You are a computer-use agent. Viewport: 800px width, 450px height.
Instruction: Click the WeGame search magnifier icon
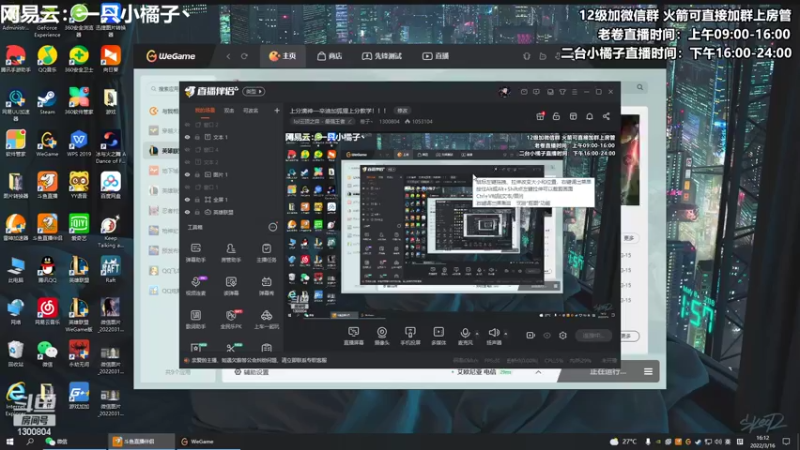click(x=640, y=87)
